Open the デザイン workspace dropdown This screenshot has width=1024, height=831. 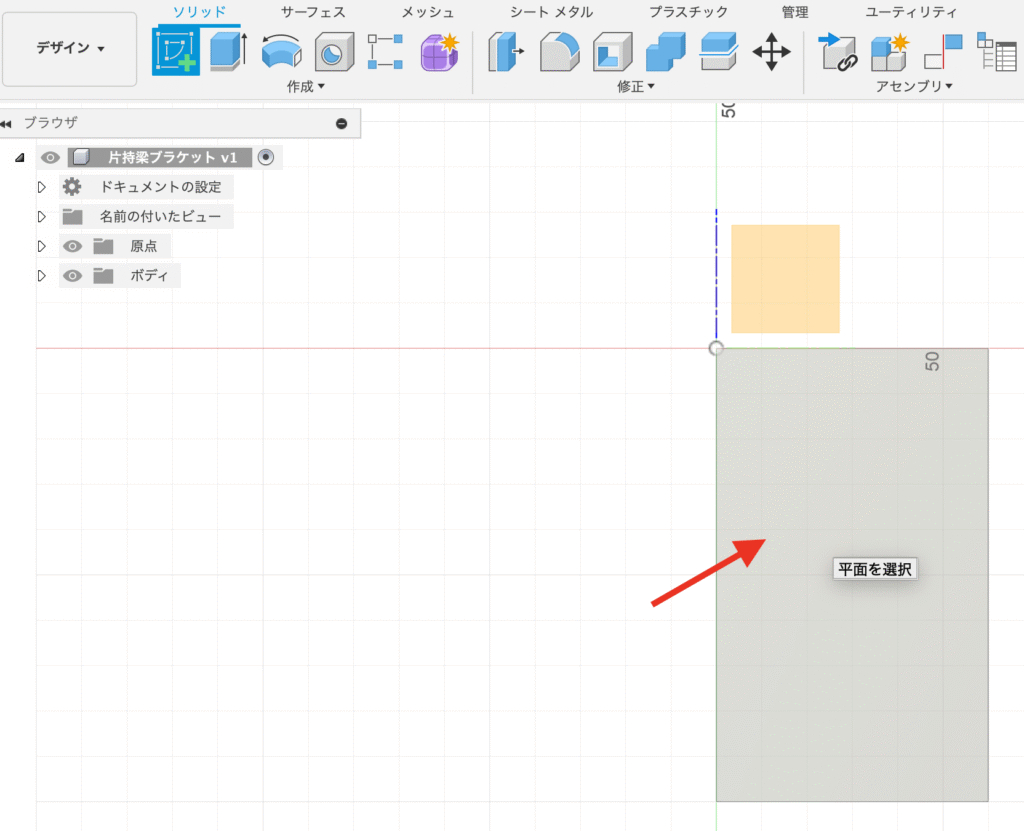click(x=70, y=49)
